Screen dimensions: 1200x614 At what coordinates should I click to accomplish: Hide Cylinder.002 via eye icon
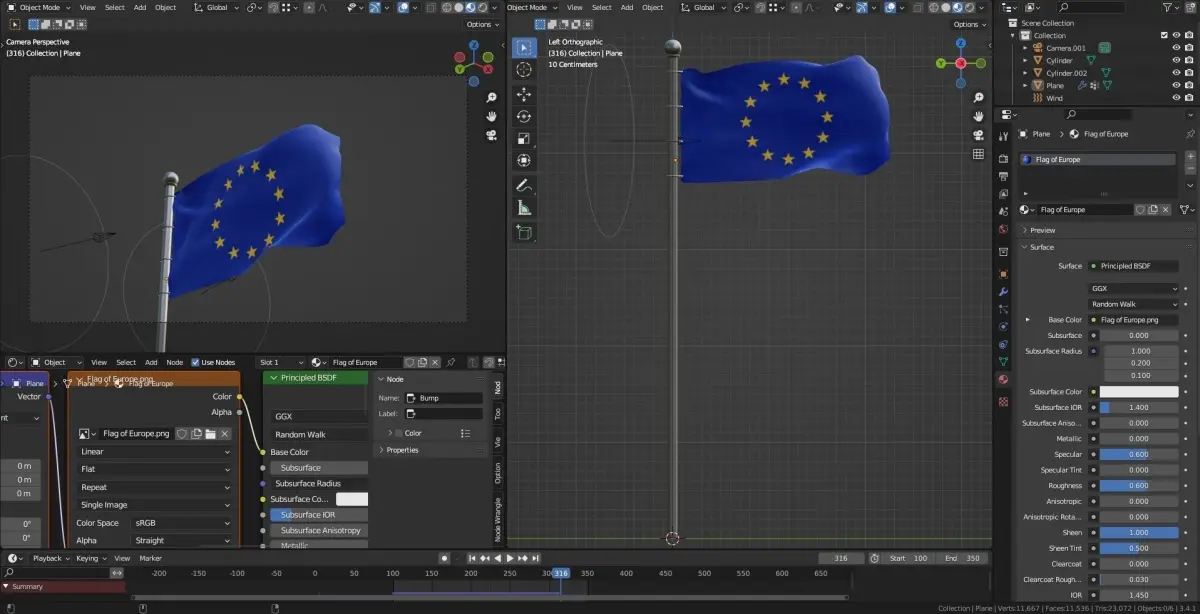1176,73
